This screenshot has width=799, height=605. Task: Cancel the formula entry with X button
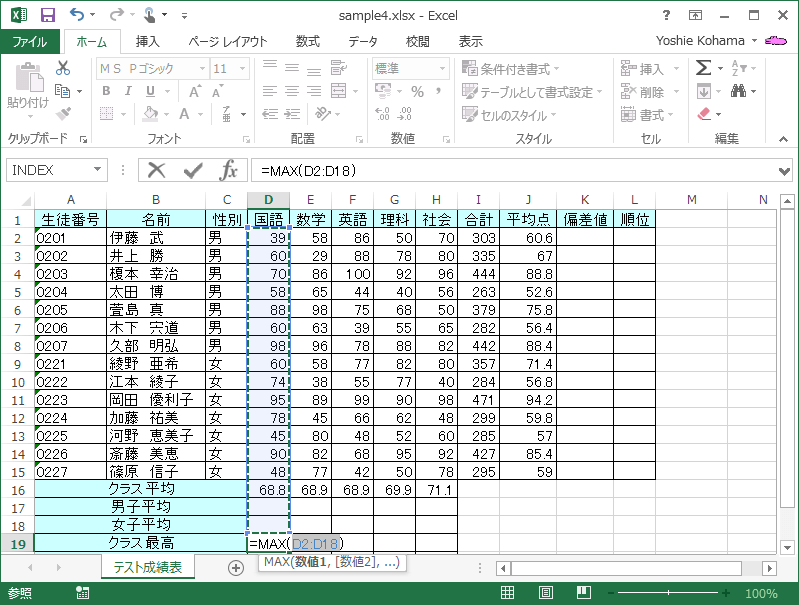tap(156, 170)
